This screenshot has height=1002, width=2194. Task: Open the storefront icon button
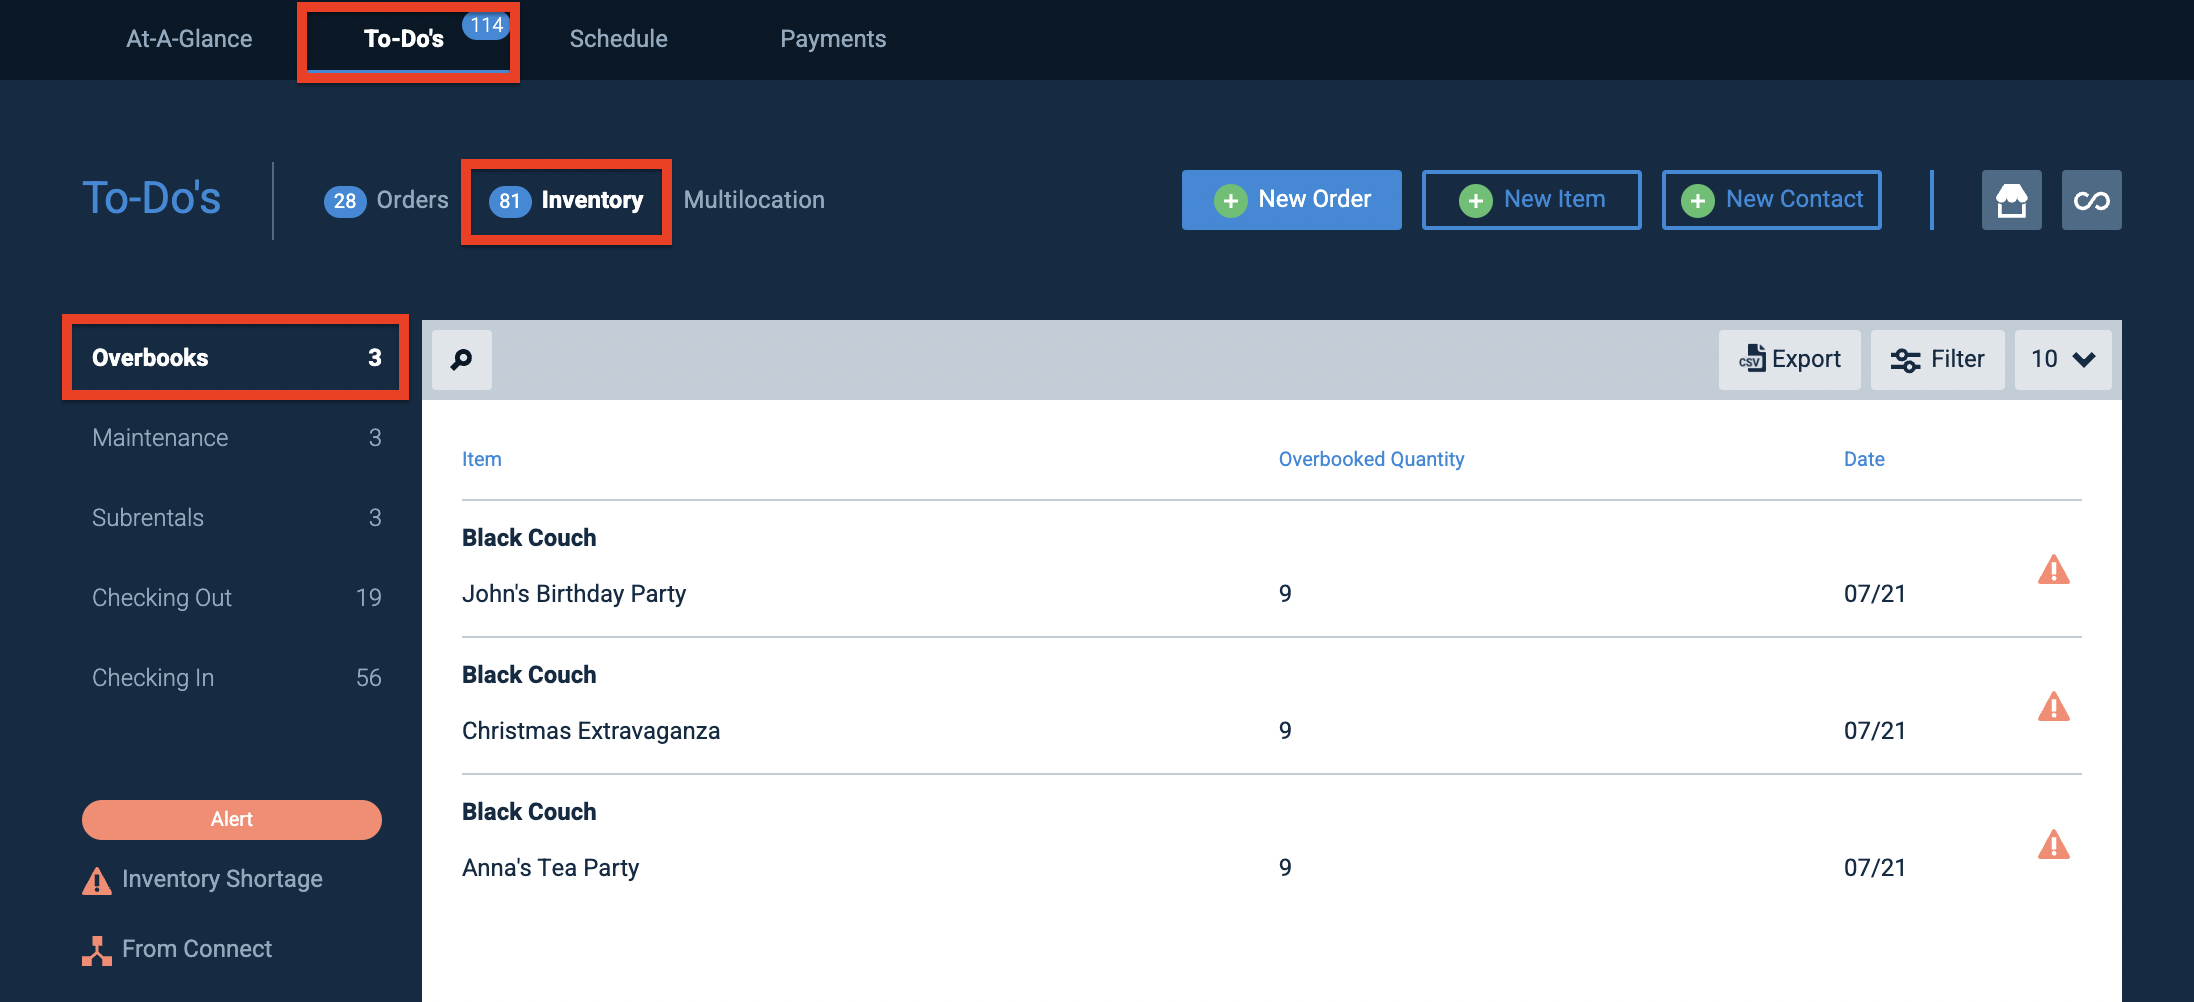[2011, 200]
